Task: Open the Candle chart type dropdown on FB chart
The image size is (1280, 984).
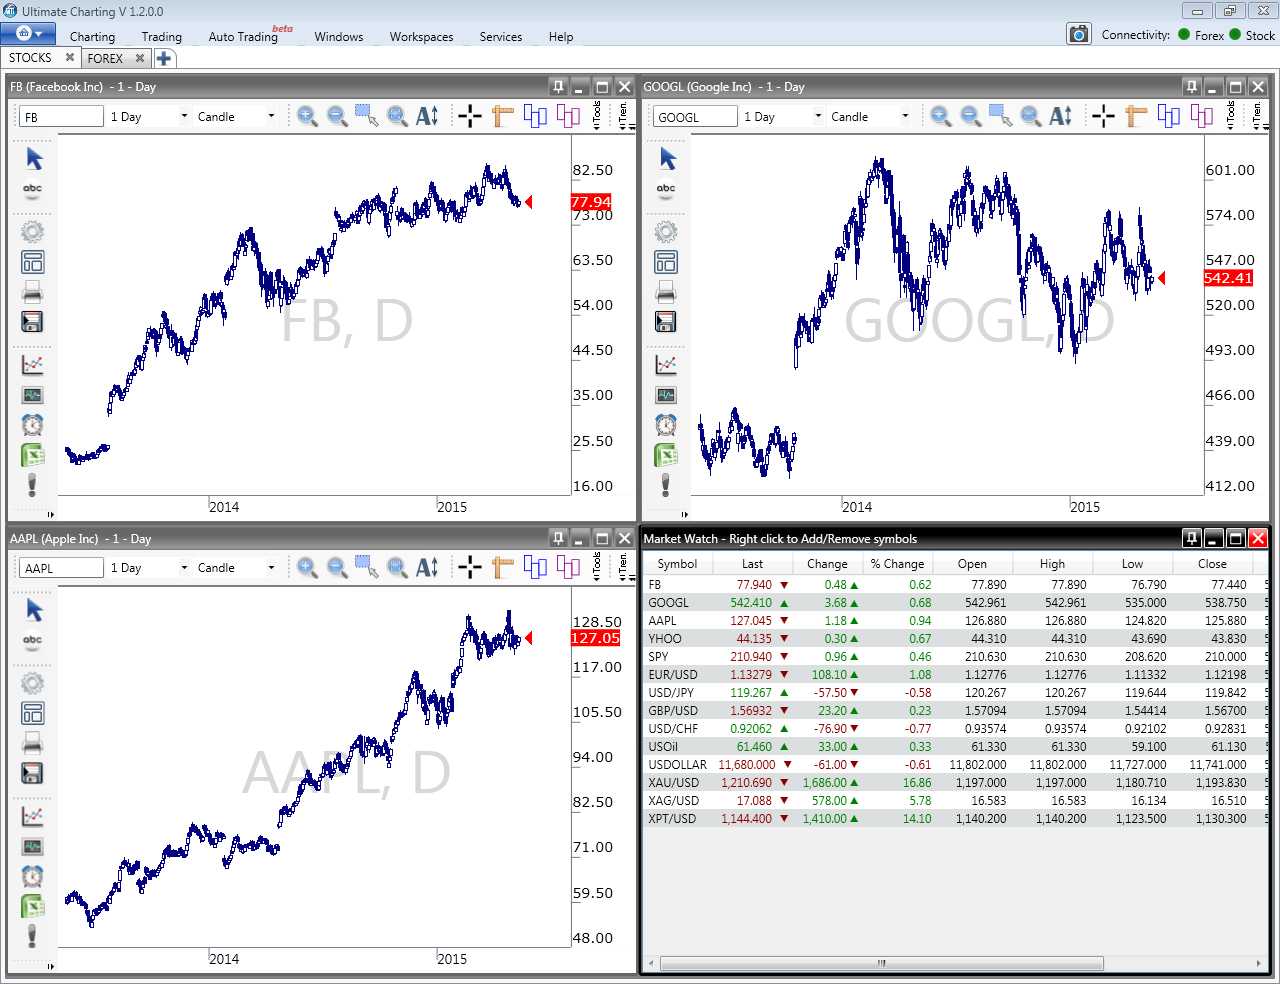Action: tap(270, 116)
